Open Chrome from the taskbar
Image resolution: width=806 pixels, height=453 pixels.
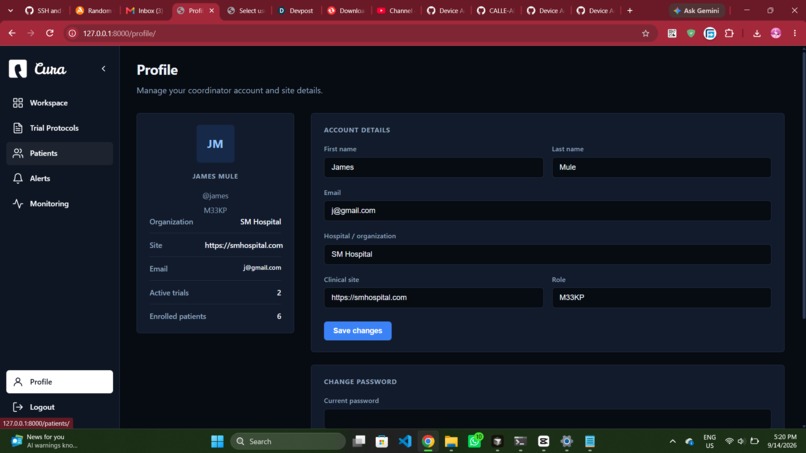(428, 441)
